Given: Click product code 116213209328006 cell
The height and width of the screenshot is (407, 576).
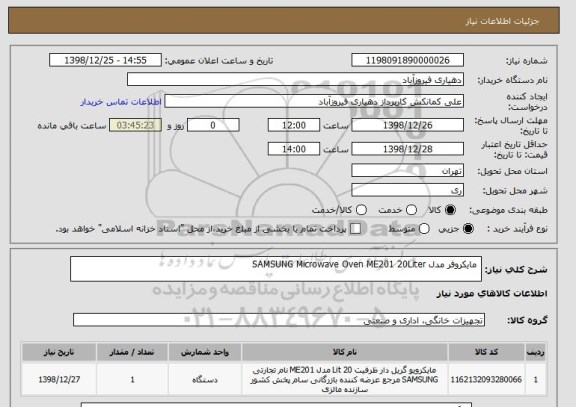Looking at the screenshot, I should [486, 379].
